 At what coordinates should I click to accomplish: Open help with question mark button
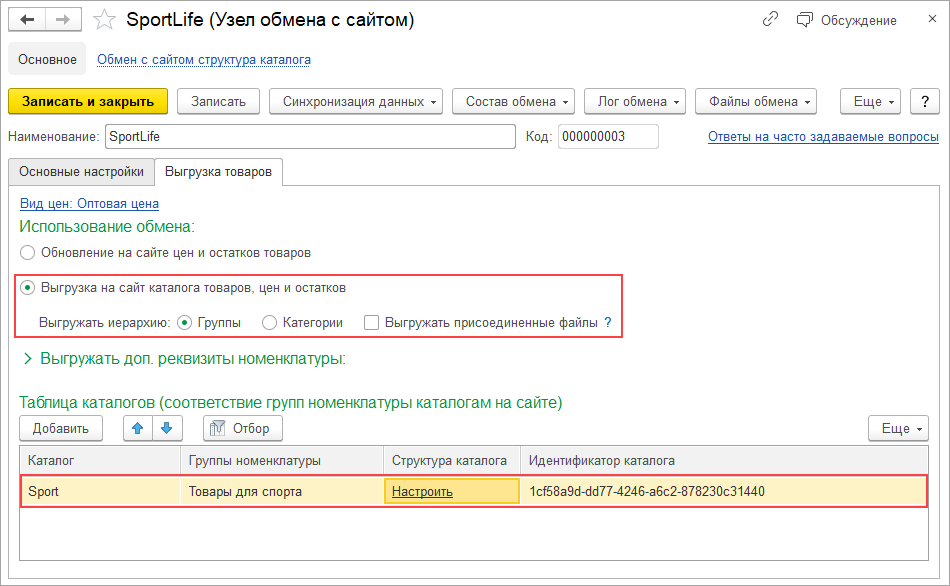925,101
